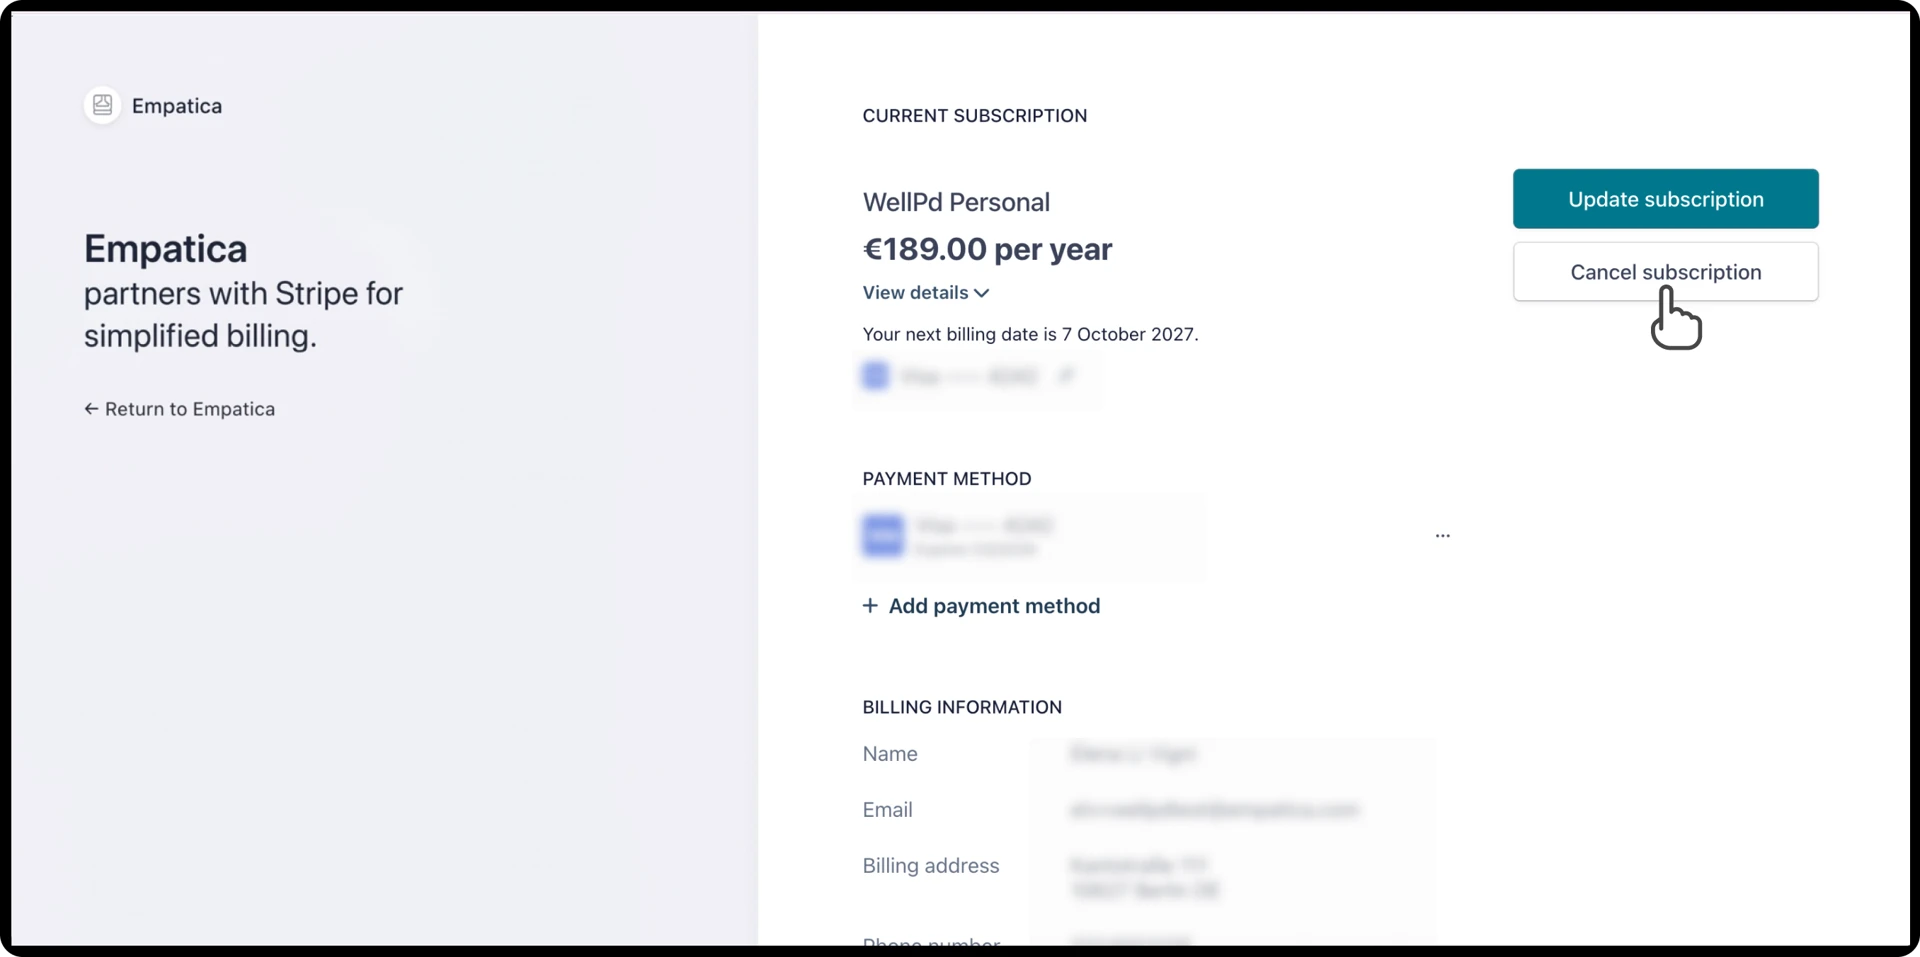This screenshot has height=957, width=1920.
Task: Click the €189.00 per year price text
Action: pos(987,249)
